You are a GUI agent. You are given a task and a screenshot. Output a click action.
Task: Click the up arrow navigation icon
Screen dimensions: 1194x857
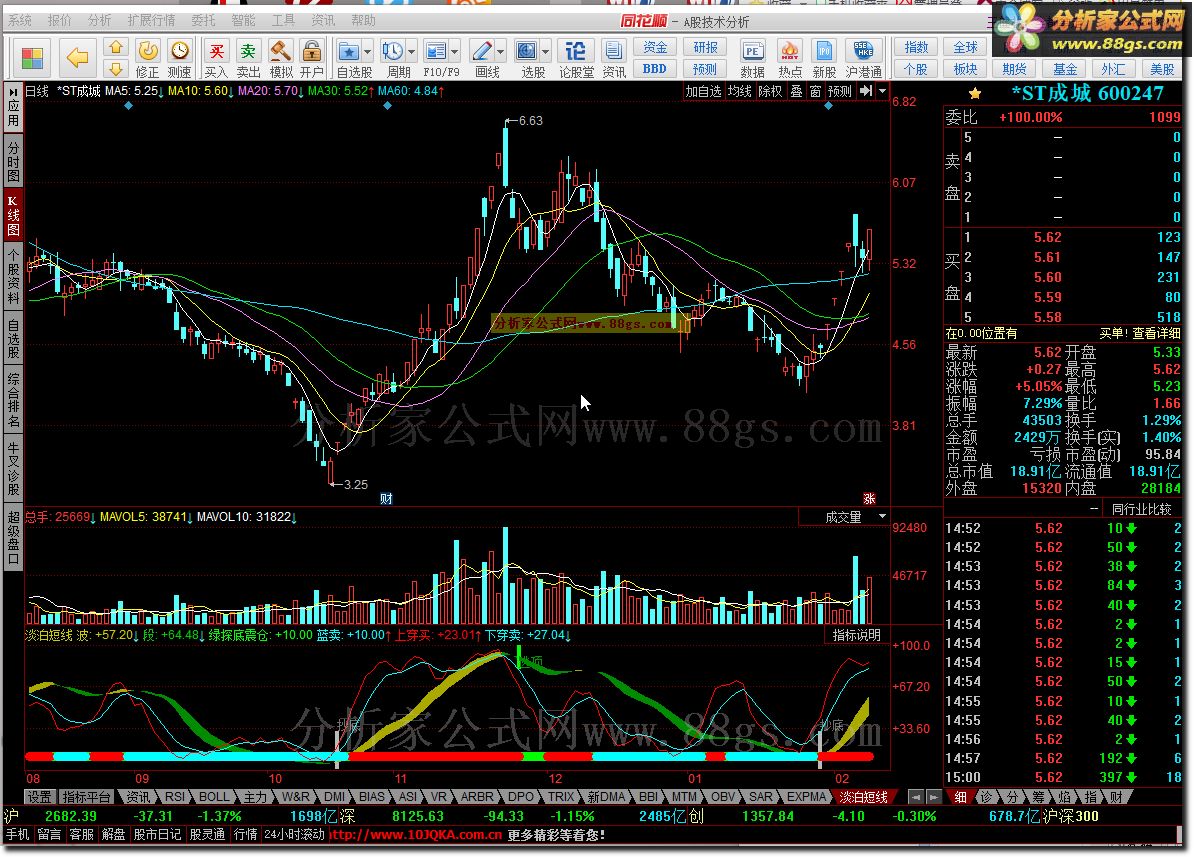pyautogui.click(x=116, y=47)
